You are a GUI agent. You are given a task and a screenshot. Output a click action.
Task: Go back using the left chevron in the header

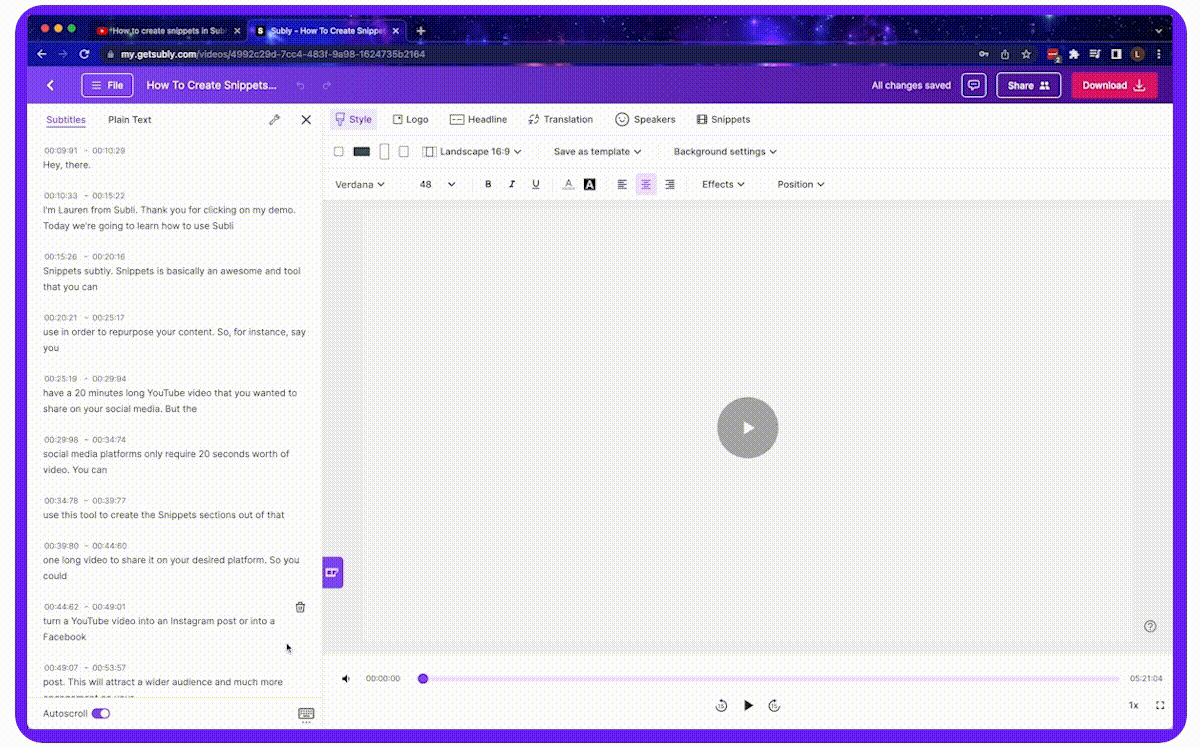click(51, 86)
